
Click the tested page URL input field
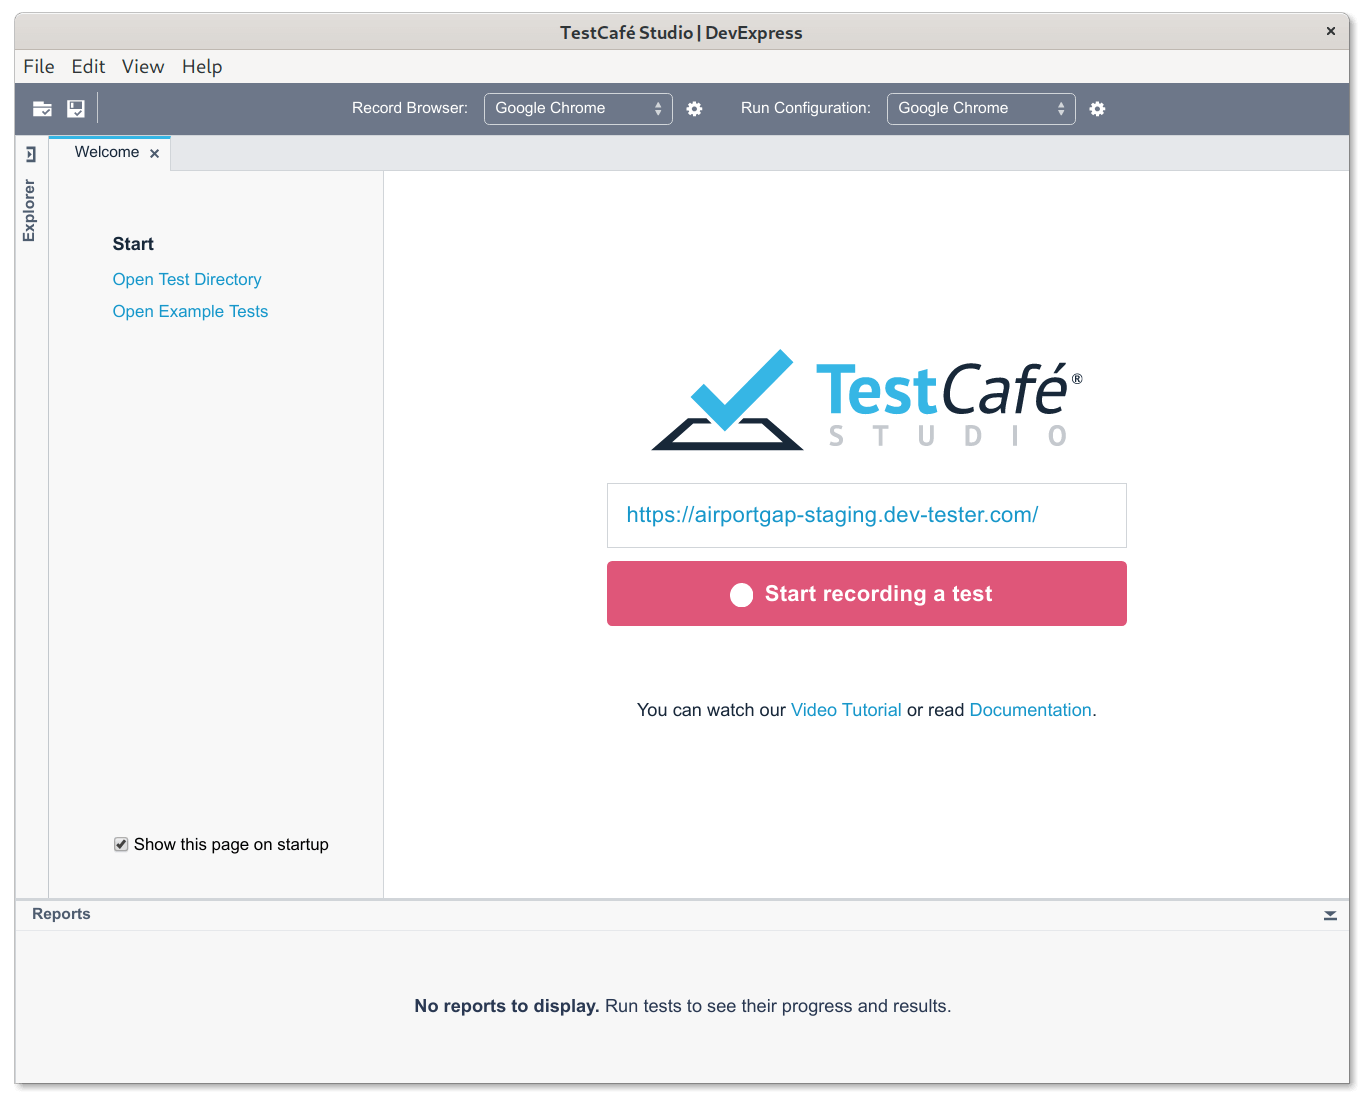(x=867, y=516)
